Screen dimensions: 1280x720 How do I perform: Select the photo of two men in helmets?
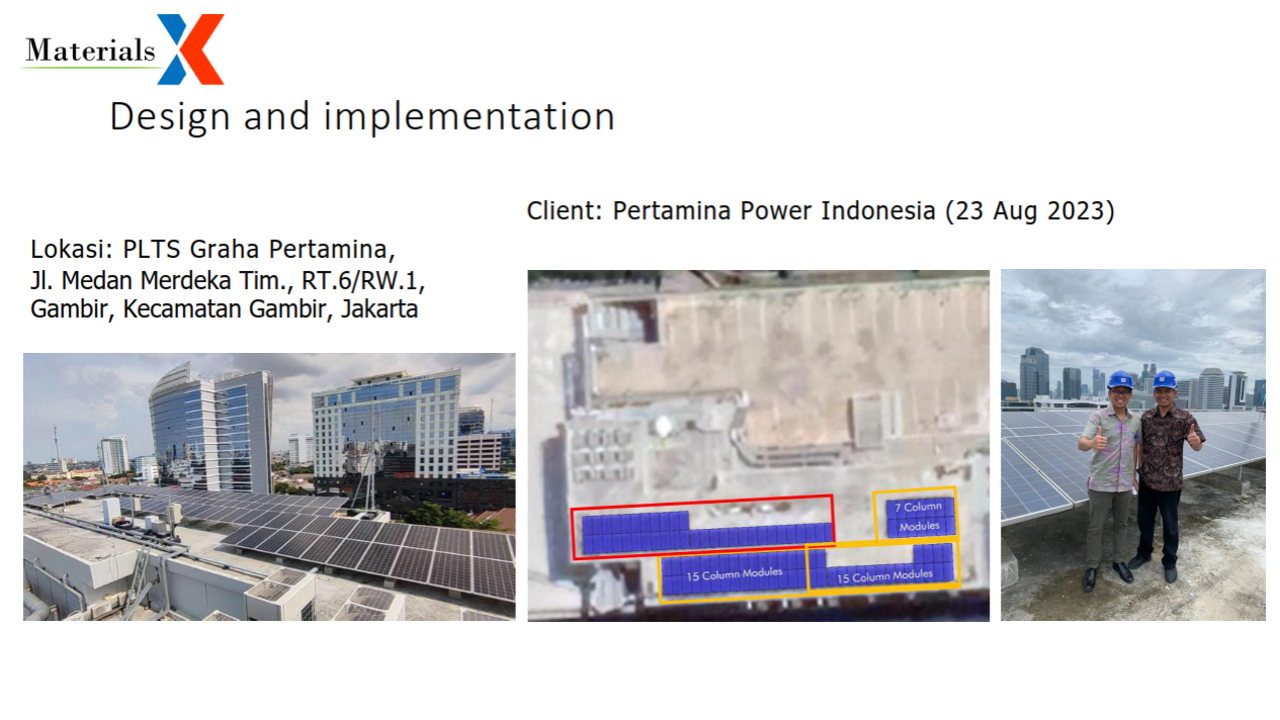coord(1133,445)
